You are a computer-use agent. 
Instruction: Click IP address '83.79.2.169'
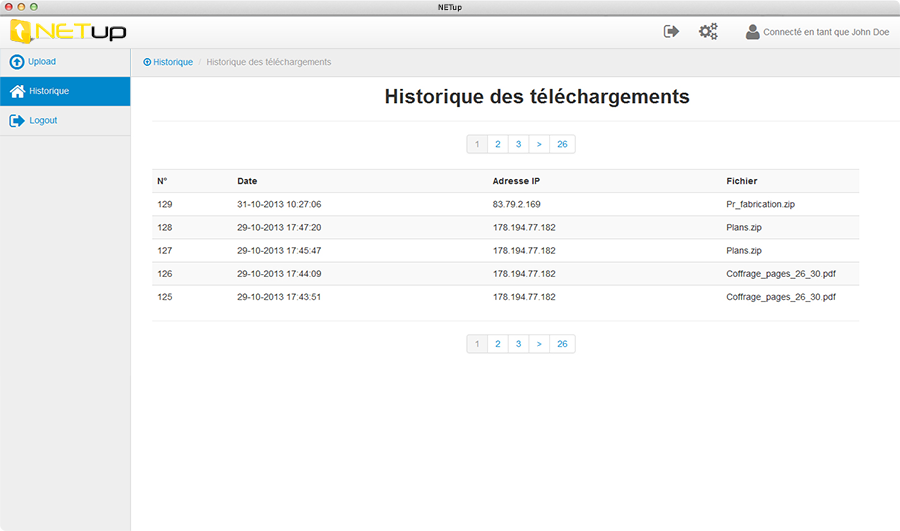pyautogui.click(x=517, y=204)
